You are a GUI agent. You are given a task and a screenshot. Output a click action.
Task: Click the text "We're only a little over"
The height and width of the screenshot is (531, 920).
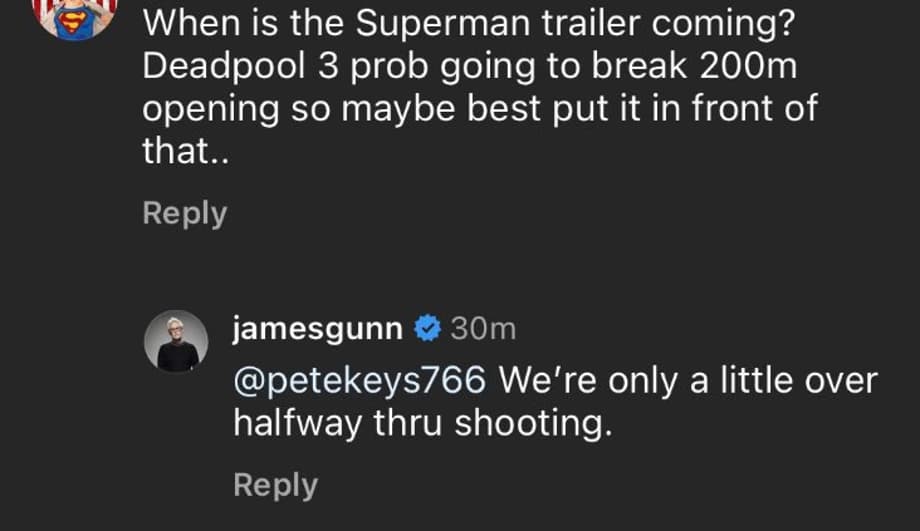687,380
